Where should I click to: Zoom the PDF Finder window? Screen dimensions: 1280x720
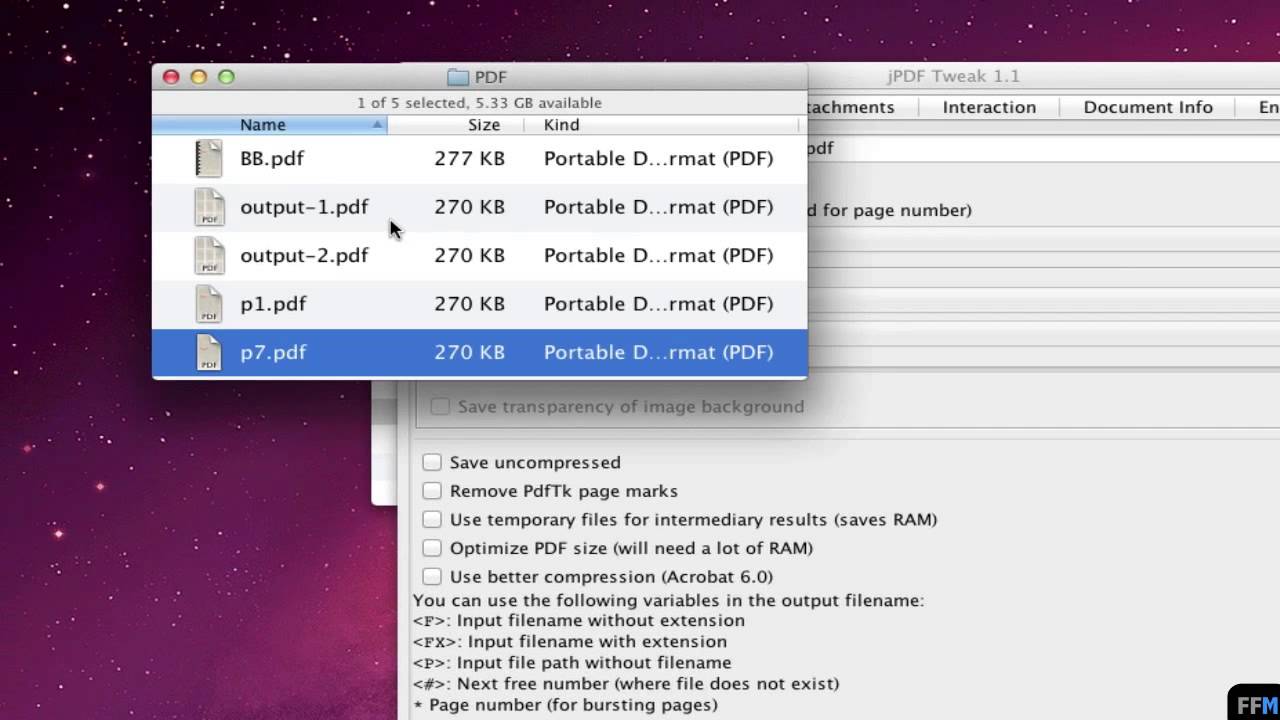point(226,77)
